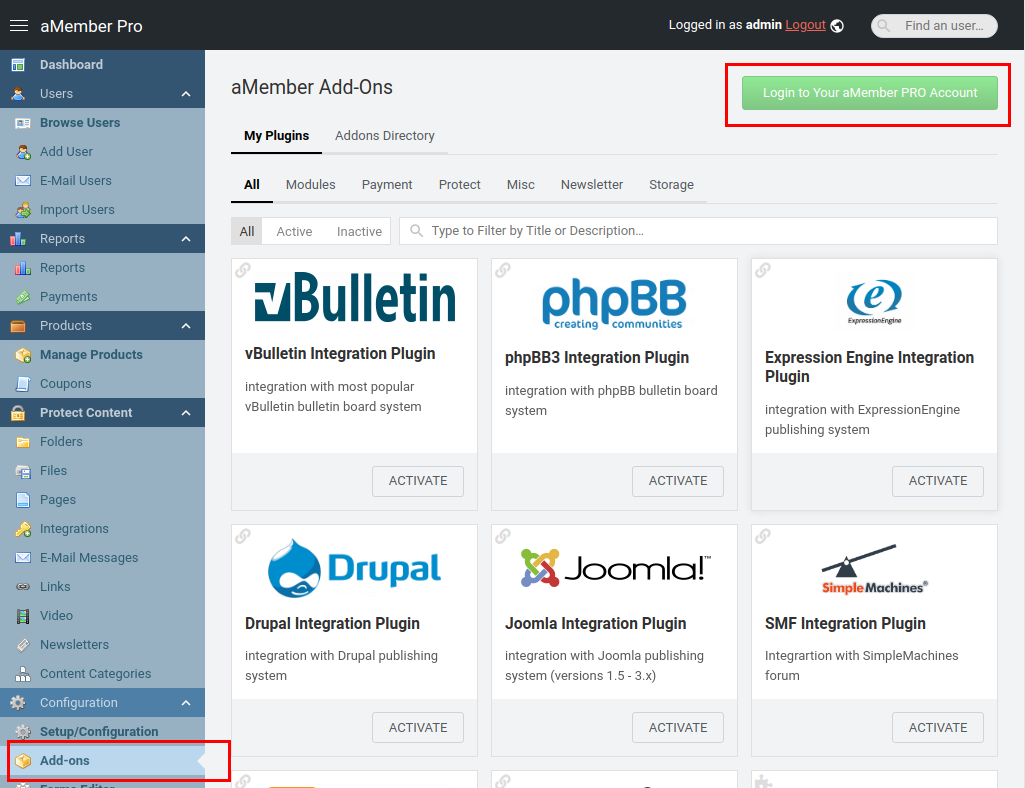The width and height of the screenshot is (1025, 788).
Task: Click Login to Your aMember PRO Account
Action: [869, 93]
